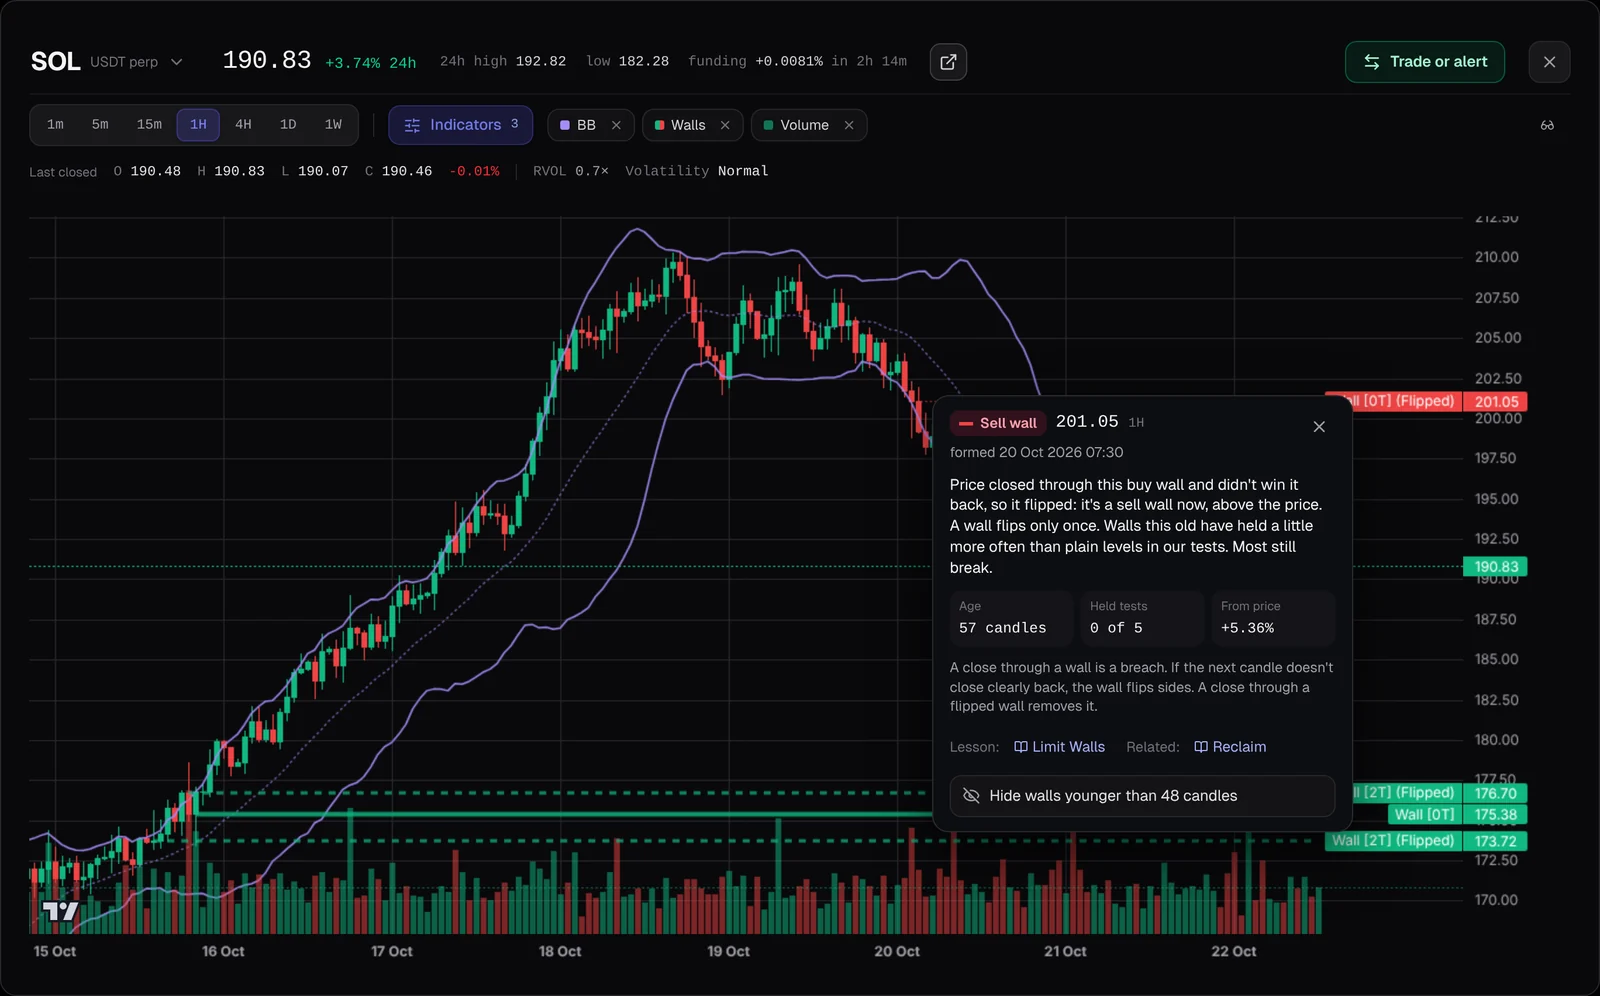1600x996 pixels.
Task: Open the Reclaim related lesson link
Action: 1230,747
